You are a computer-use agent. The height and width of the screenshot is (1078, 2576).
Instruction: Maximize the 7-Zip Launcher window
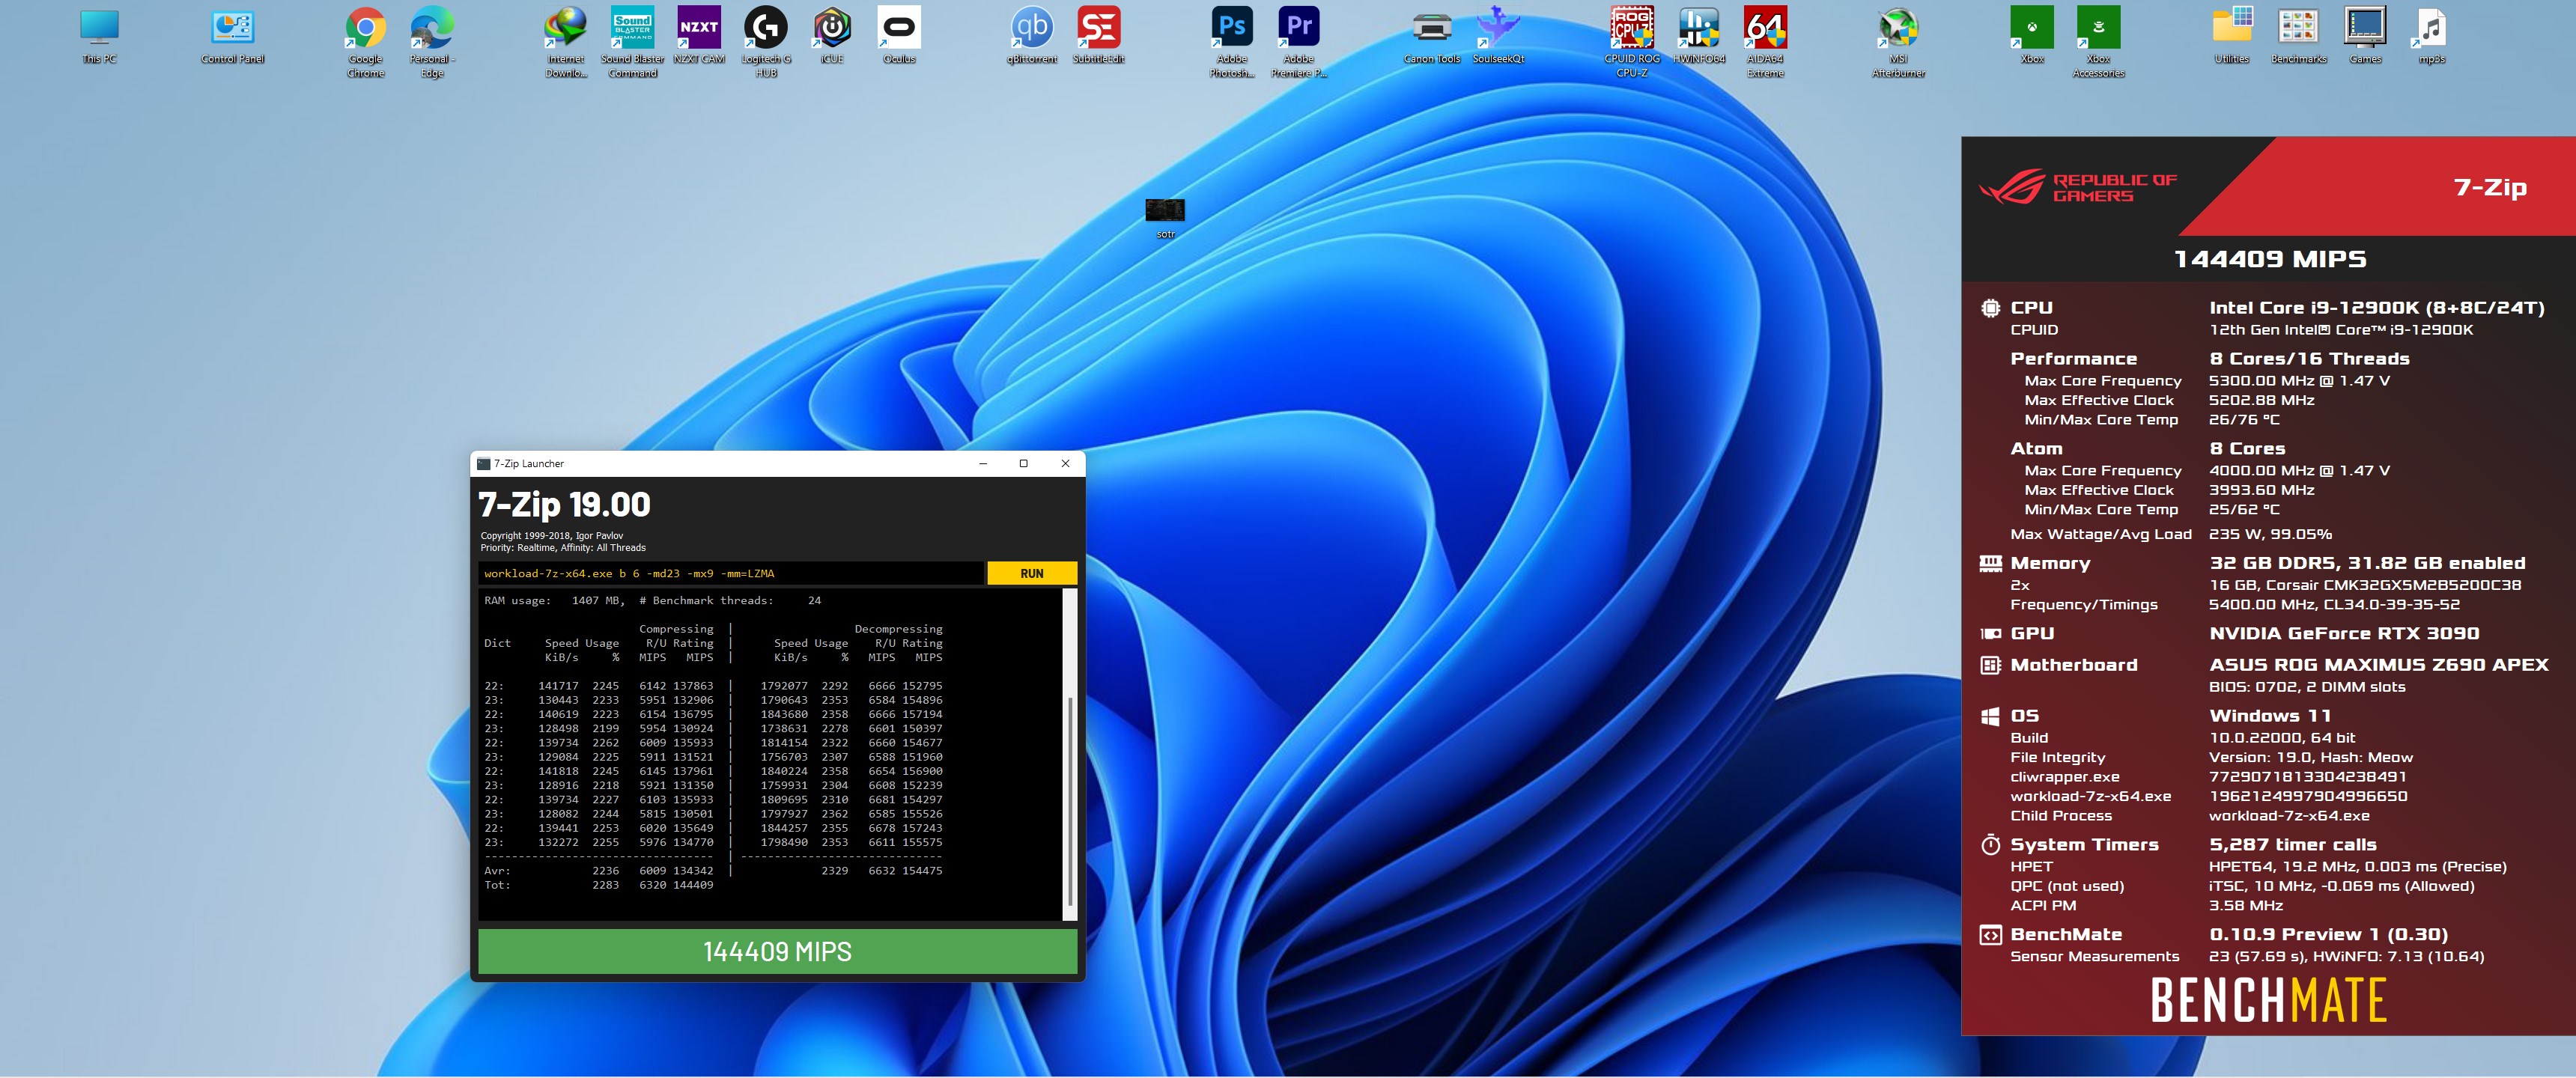point(1024,463)
